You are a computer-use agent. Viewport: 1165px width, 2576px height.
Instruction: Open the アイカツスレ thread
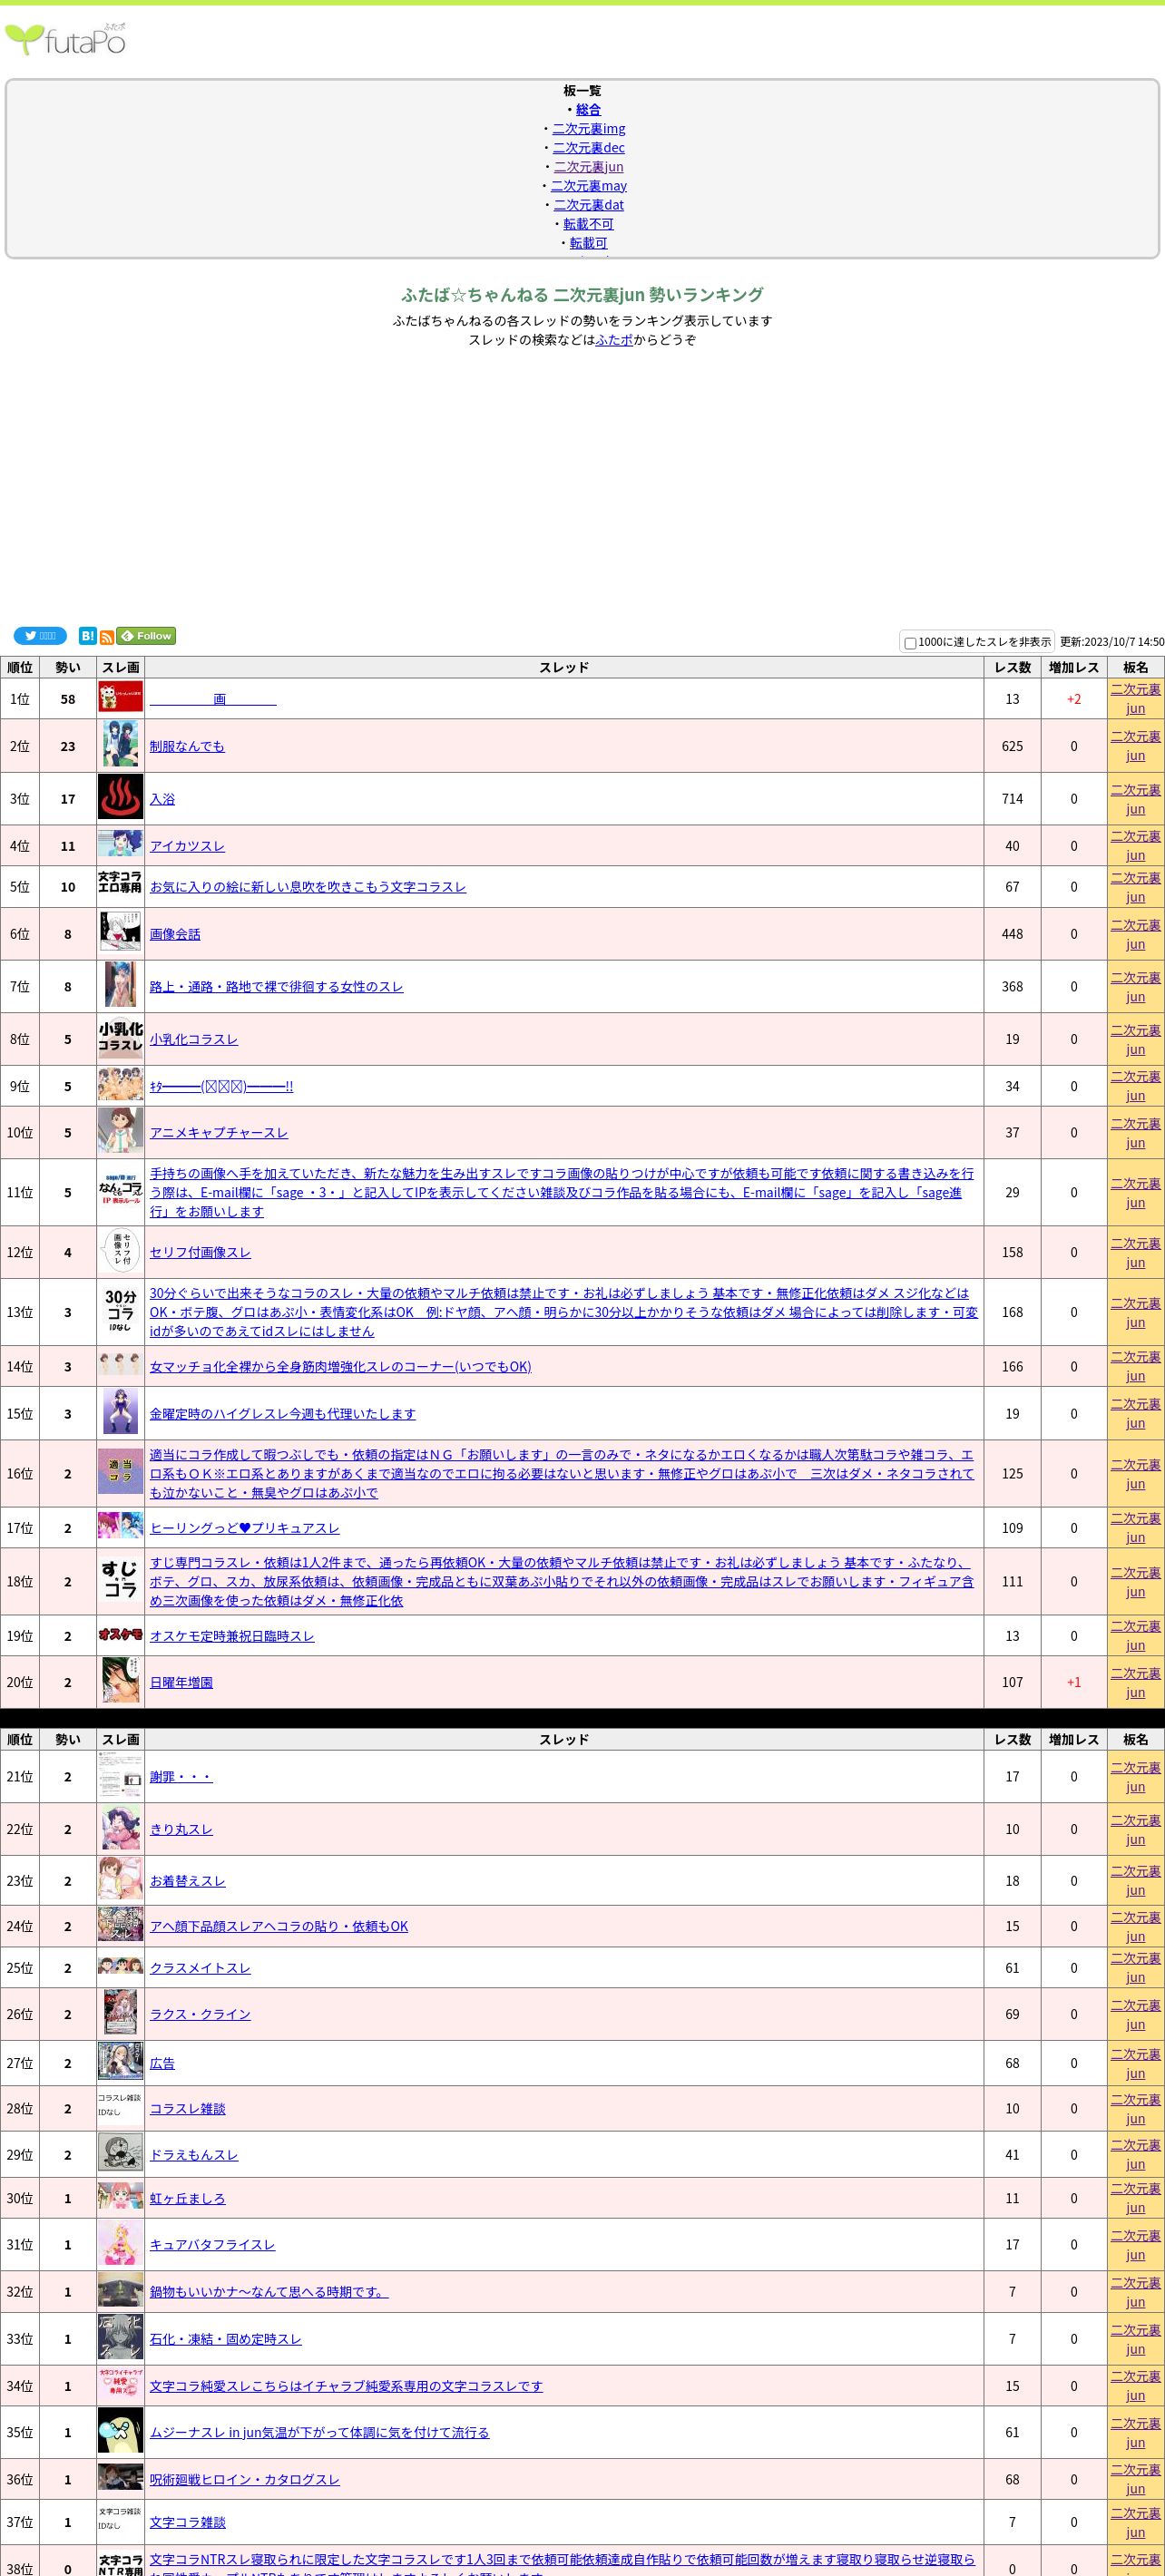coord(187,846)
